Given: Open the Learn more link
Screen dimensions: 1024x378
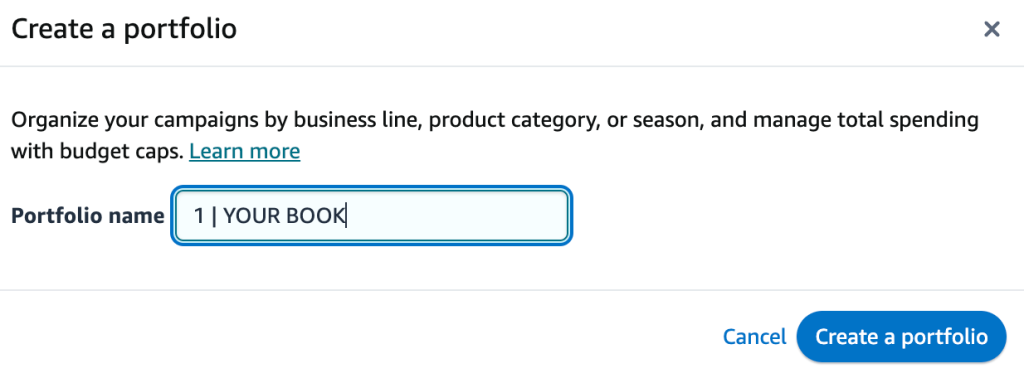Looking at the screenshot, I should click(x=244, y=151).
